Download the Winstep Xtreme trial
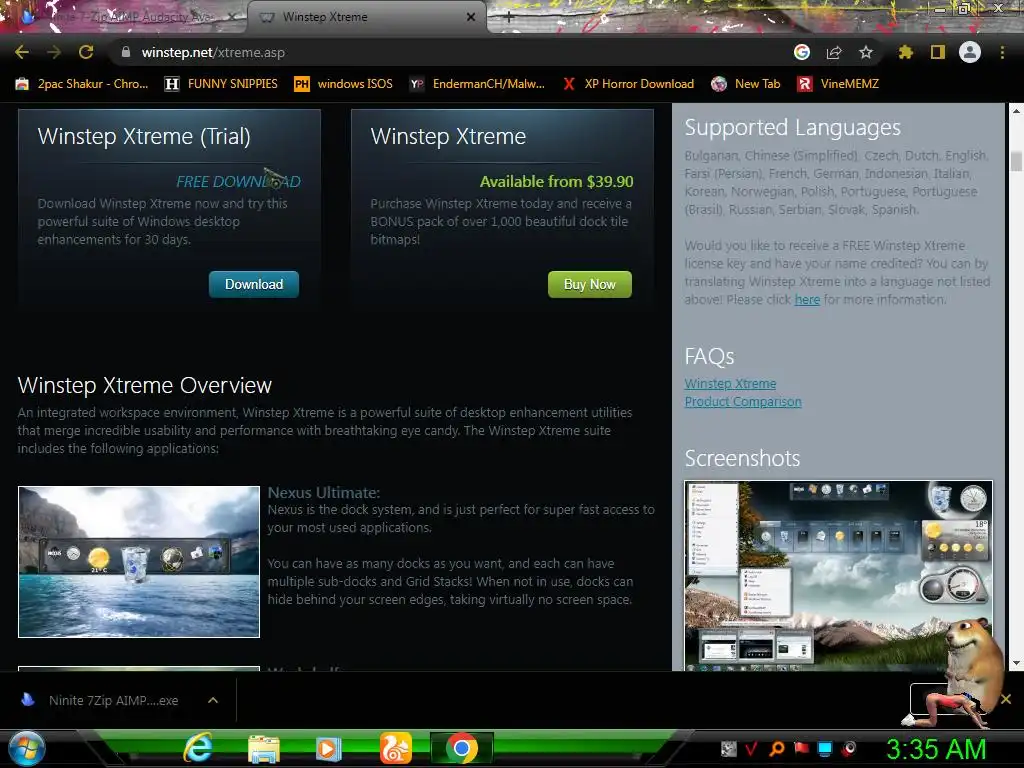Image resolution: width=1024 pixels, height=768 pixels. (x=254, y=285)
